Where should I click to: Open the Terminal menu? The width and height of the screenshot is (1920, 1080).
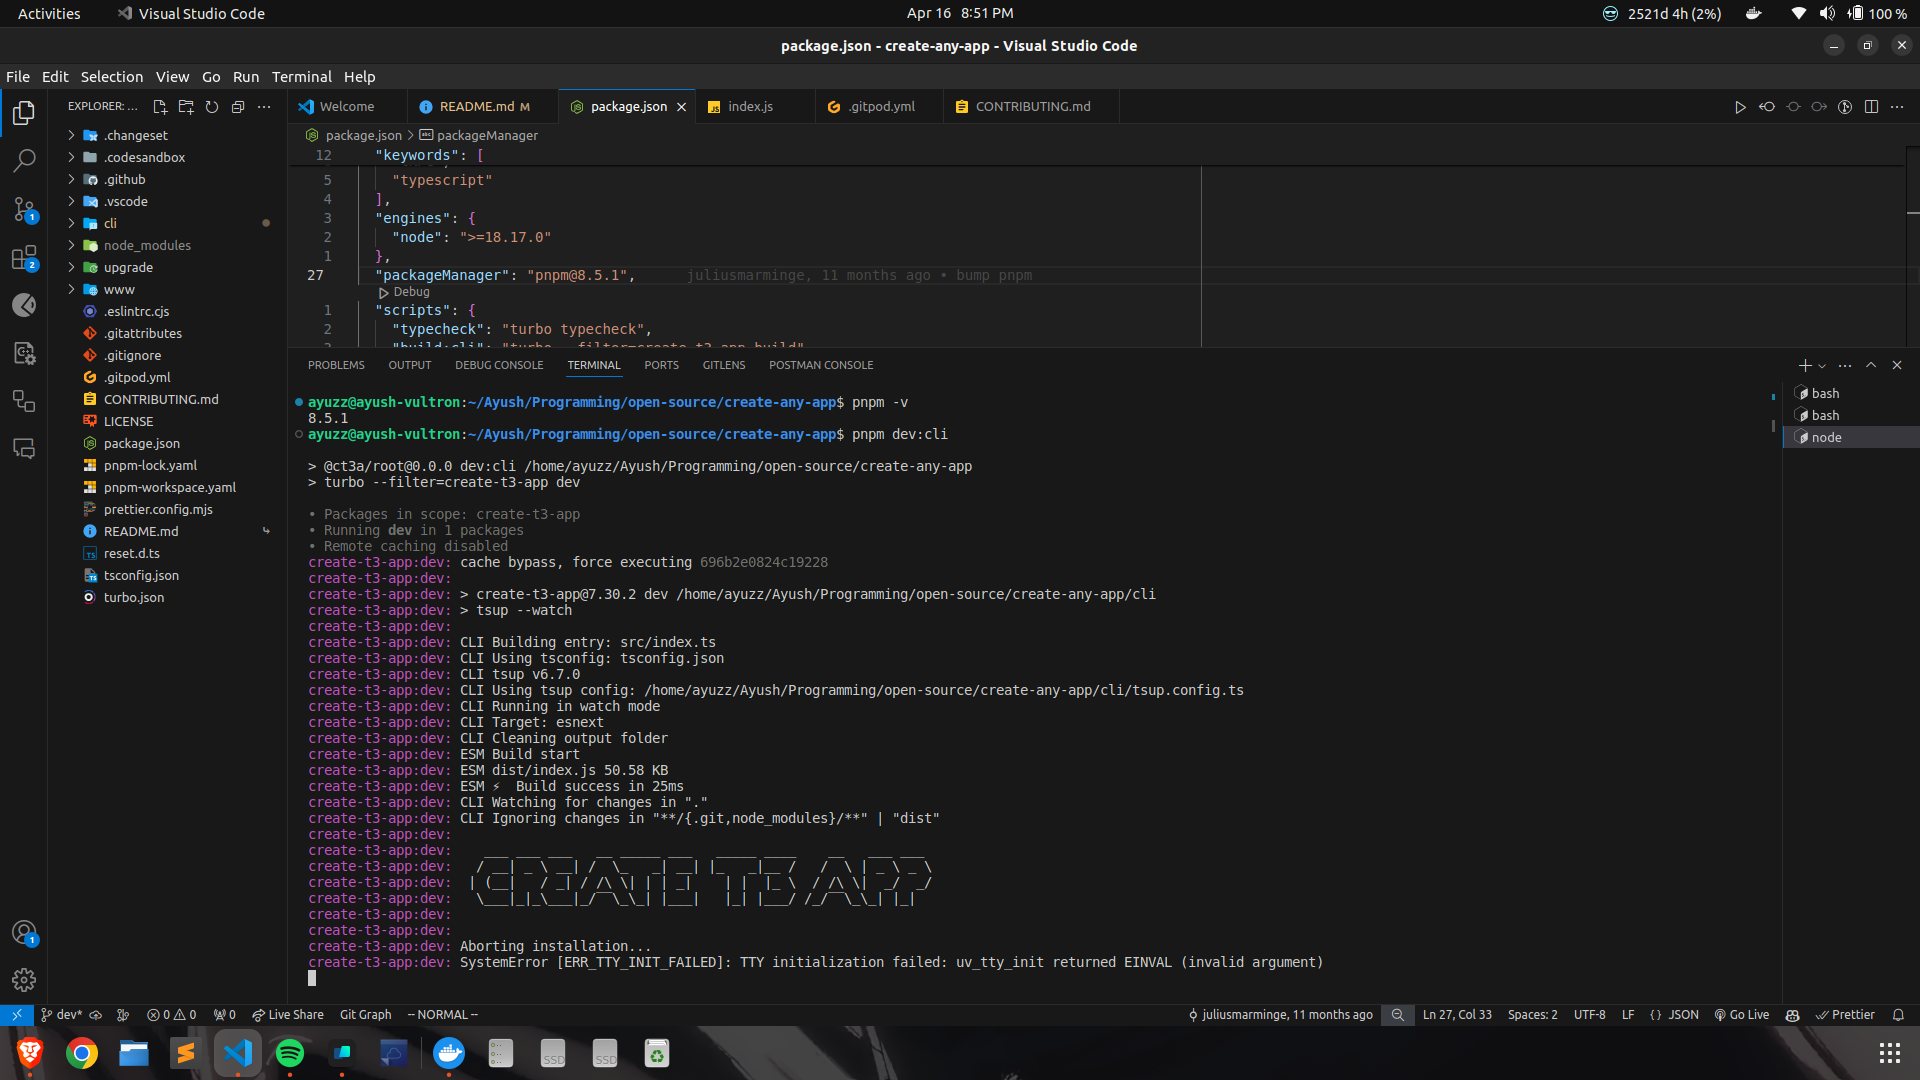tap(301, 77)
